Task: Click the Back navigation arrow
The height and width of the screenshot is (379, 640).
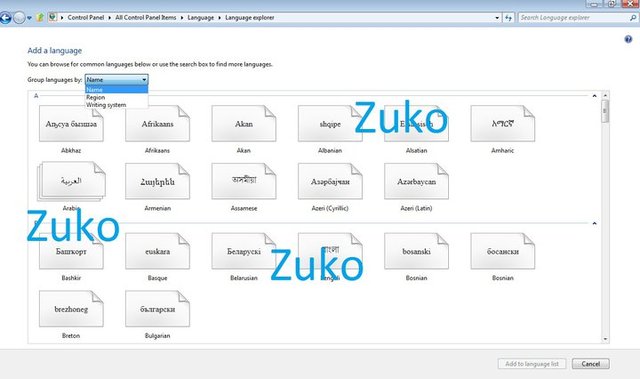Action: [5, 18]
